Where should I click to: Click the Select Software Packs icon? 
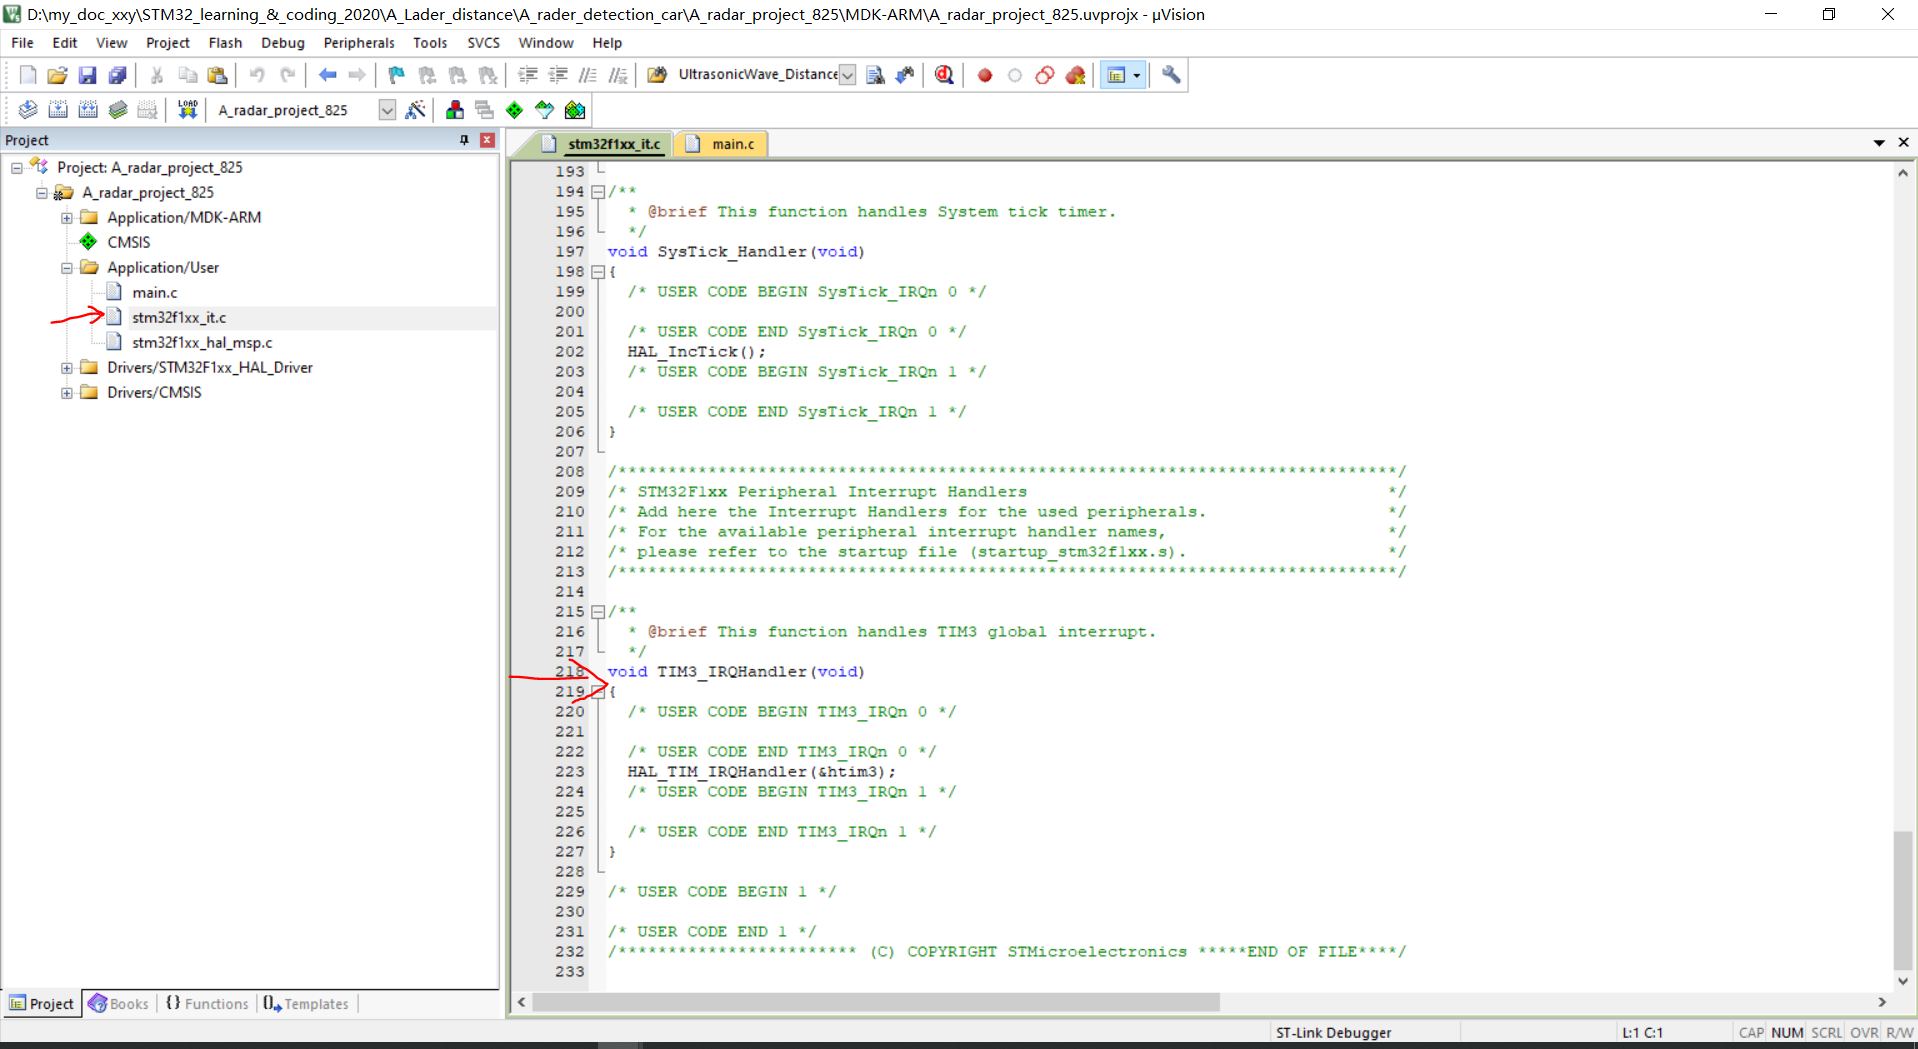tap(545, 110)
